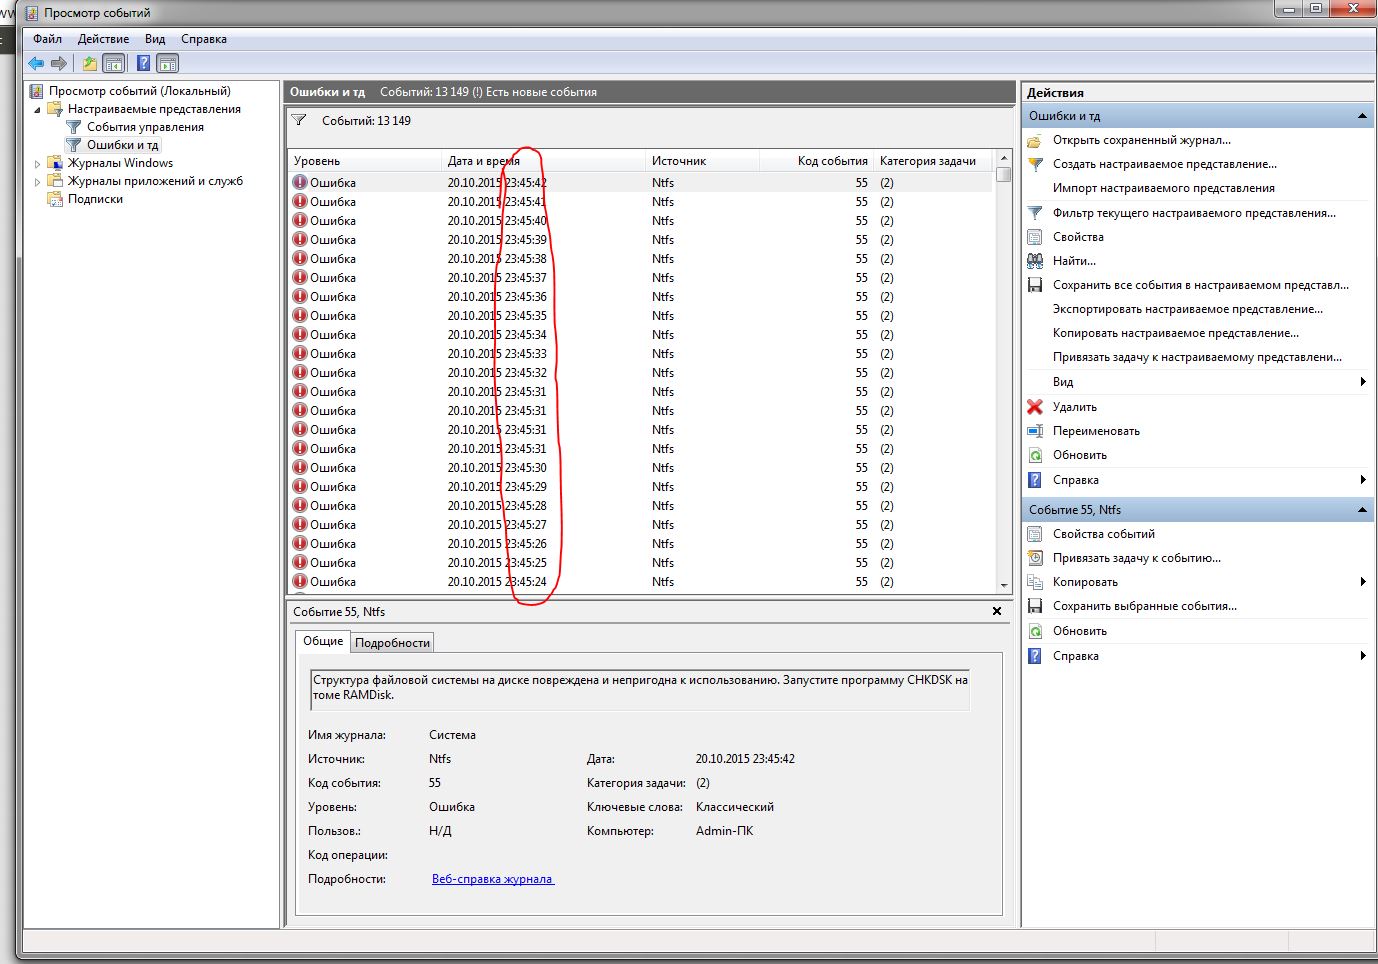Click the red X Удалить icon
Image resolution: width=1378 pixels, height=964 pixels.
pyautogui.click(x=1035, y=407)
